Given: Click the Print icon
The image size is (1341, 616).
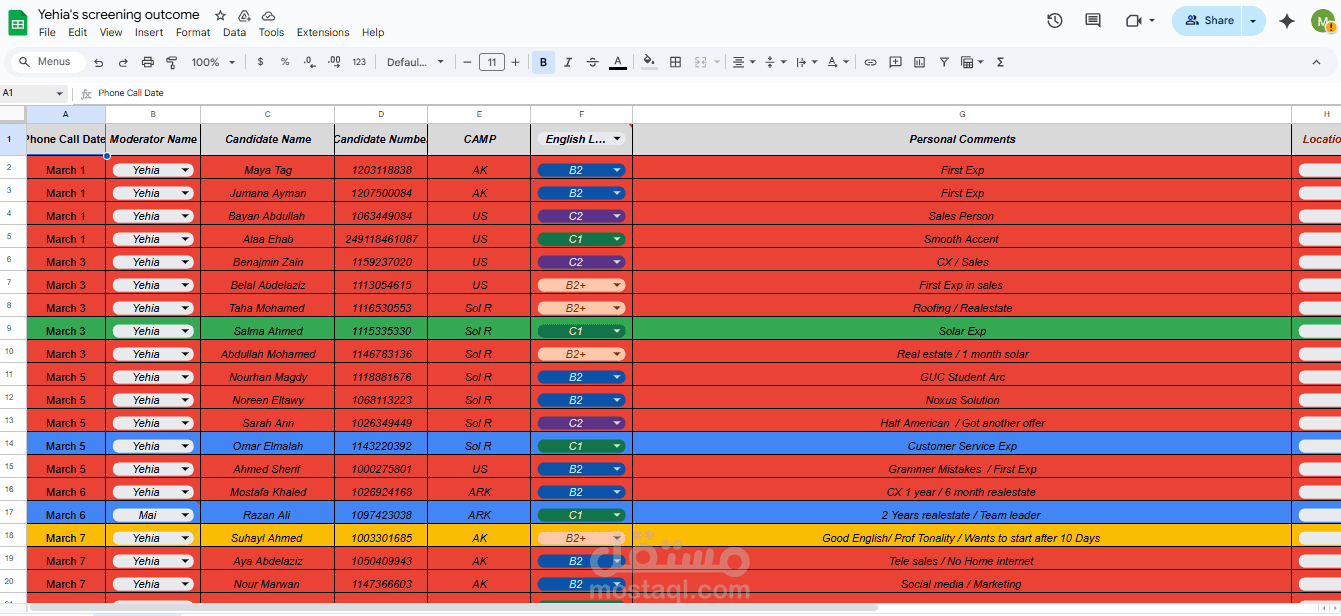Looking at the screenshot, I should [x=148, y=62].
